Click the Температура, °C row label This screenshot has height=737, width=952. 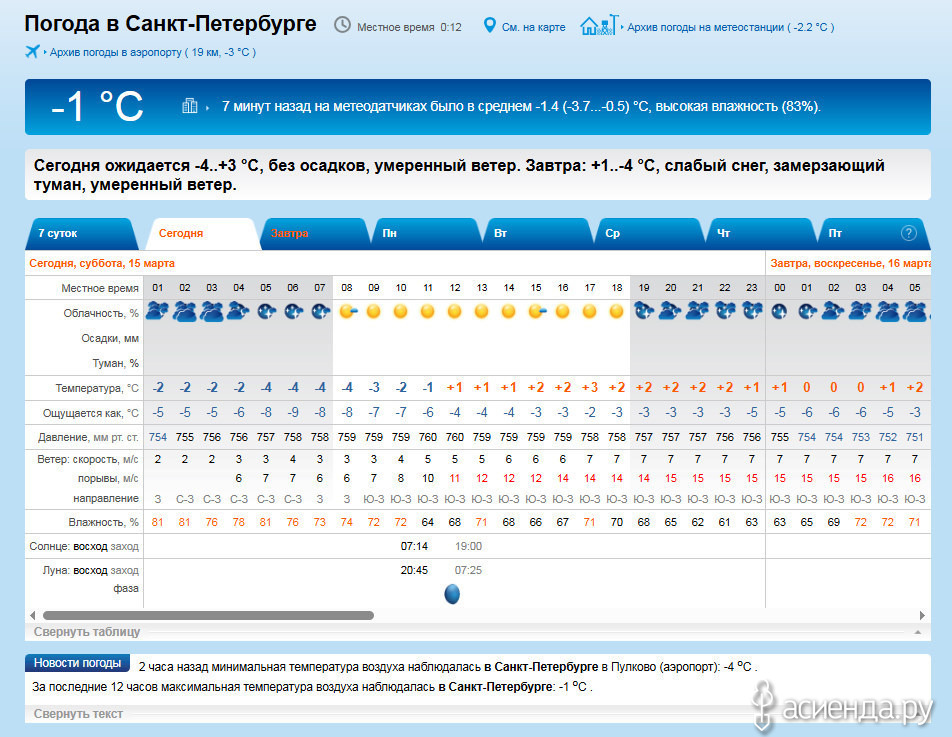point(97,388)
